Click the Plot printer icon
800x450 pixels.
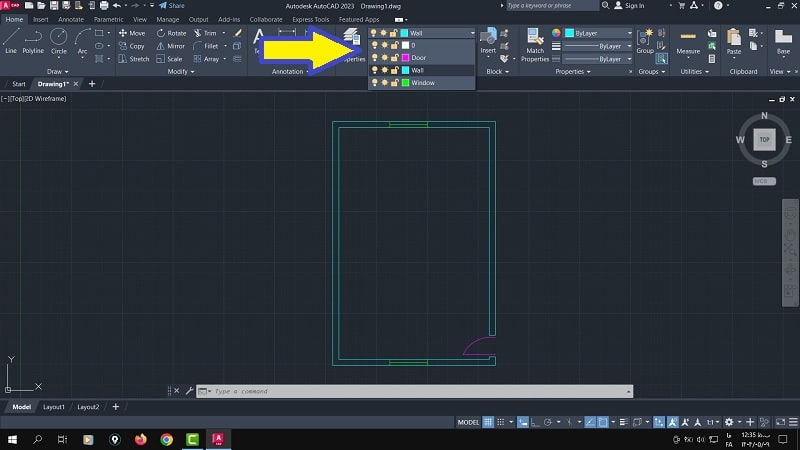pos(104,6)
